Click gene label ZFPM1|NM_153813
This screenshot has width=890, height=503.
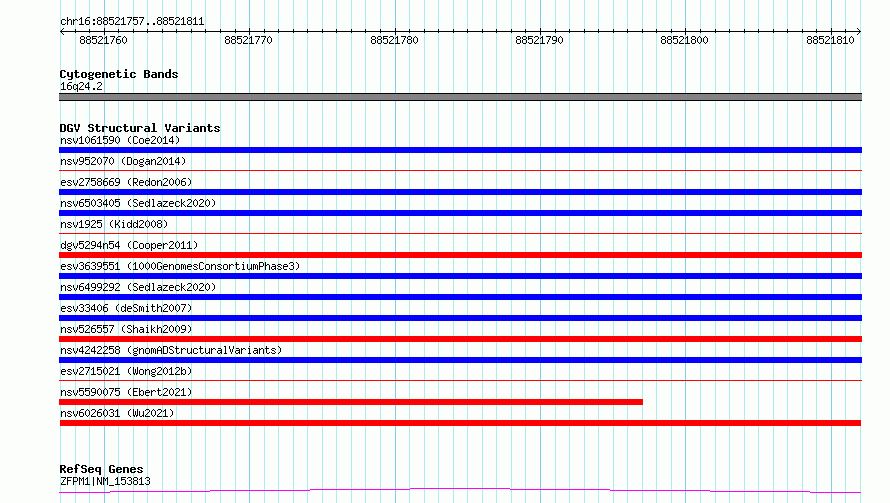pyautogui.click(x=105, y=481)
